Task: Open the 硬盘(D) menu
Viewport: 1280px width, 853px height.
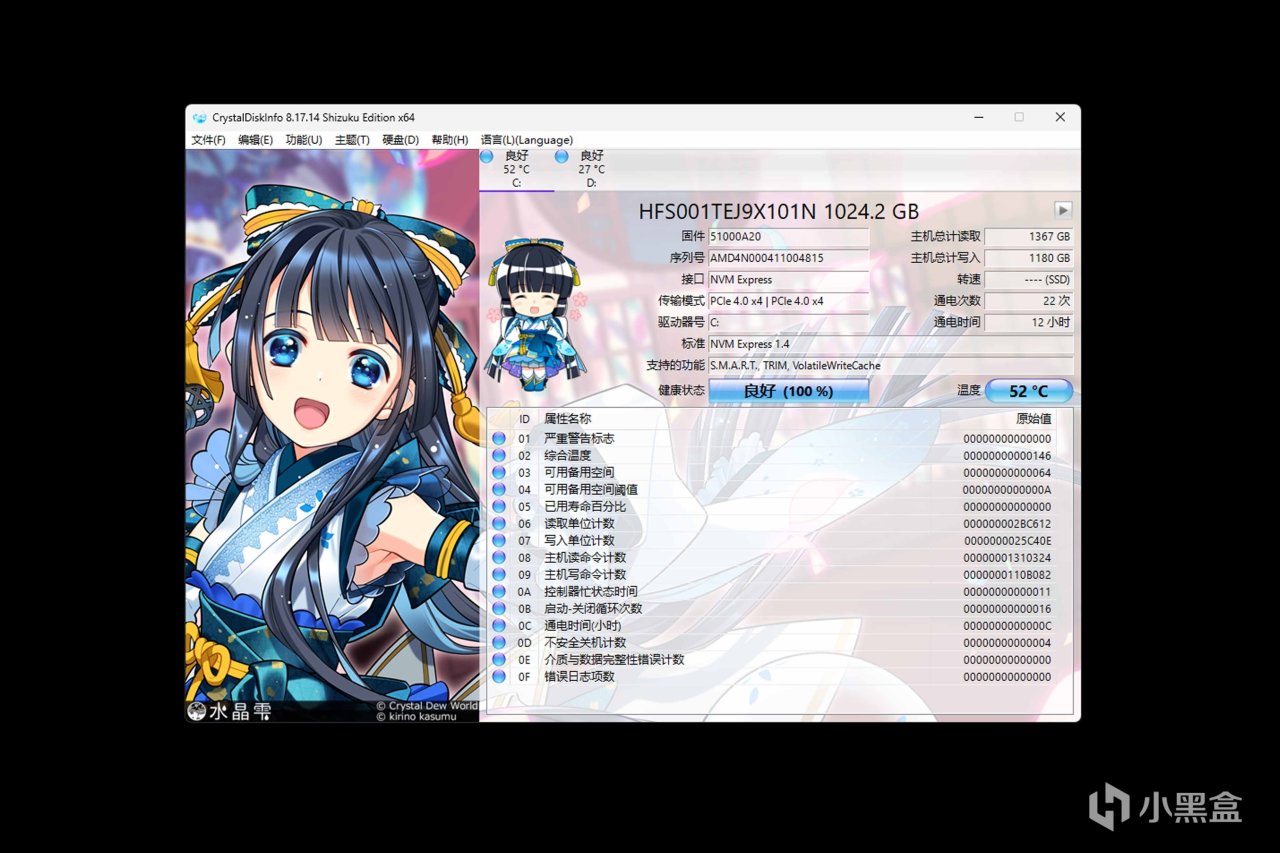Action: click(401, 140)
